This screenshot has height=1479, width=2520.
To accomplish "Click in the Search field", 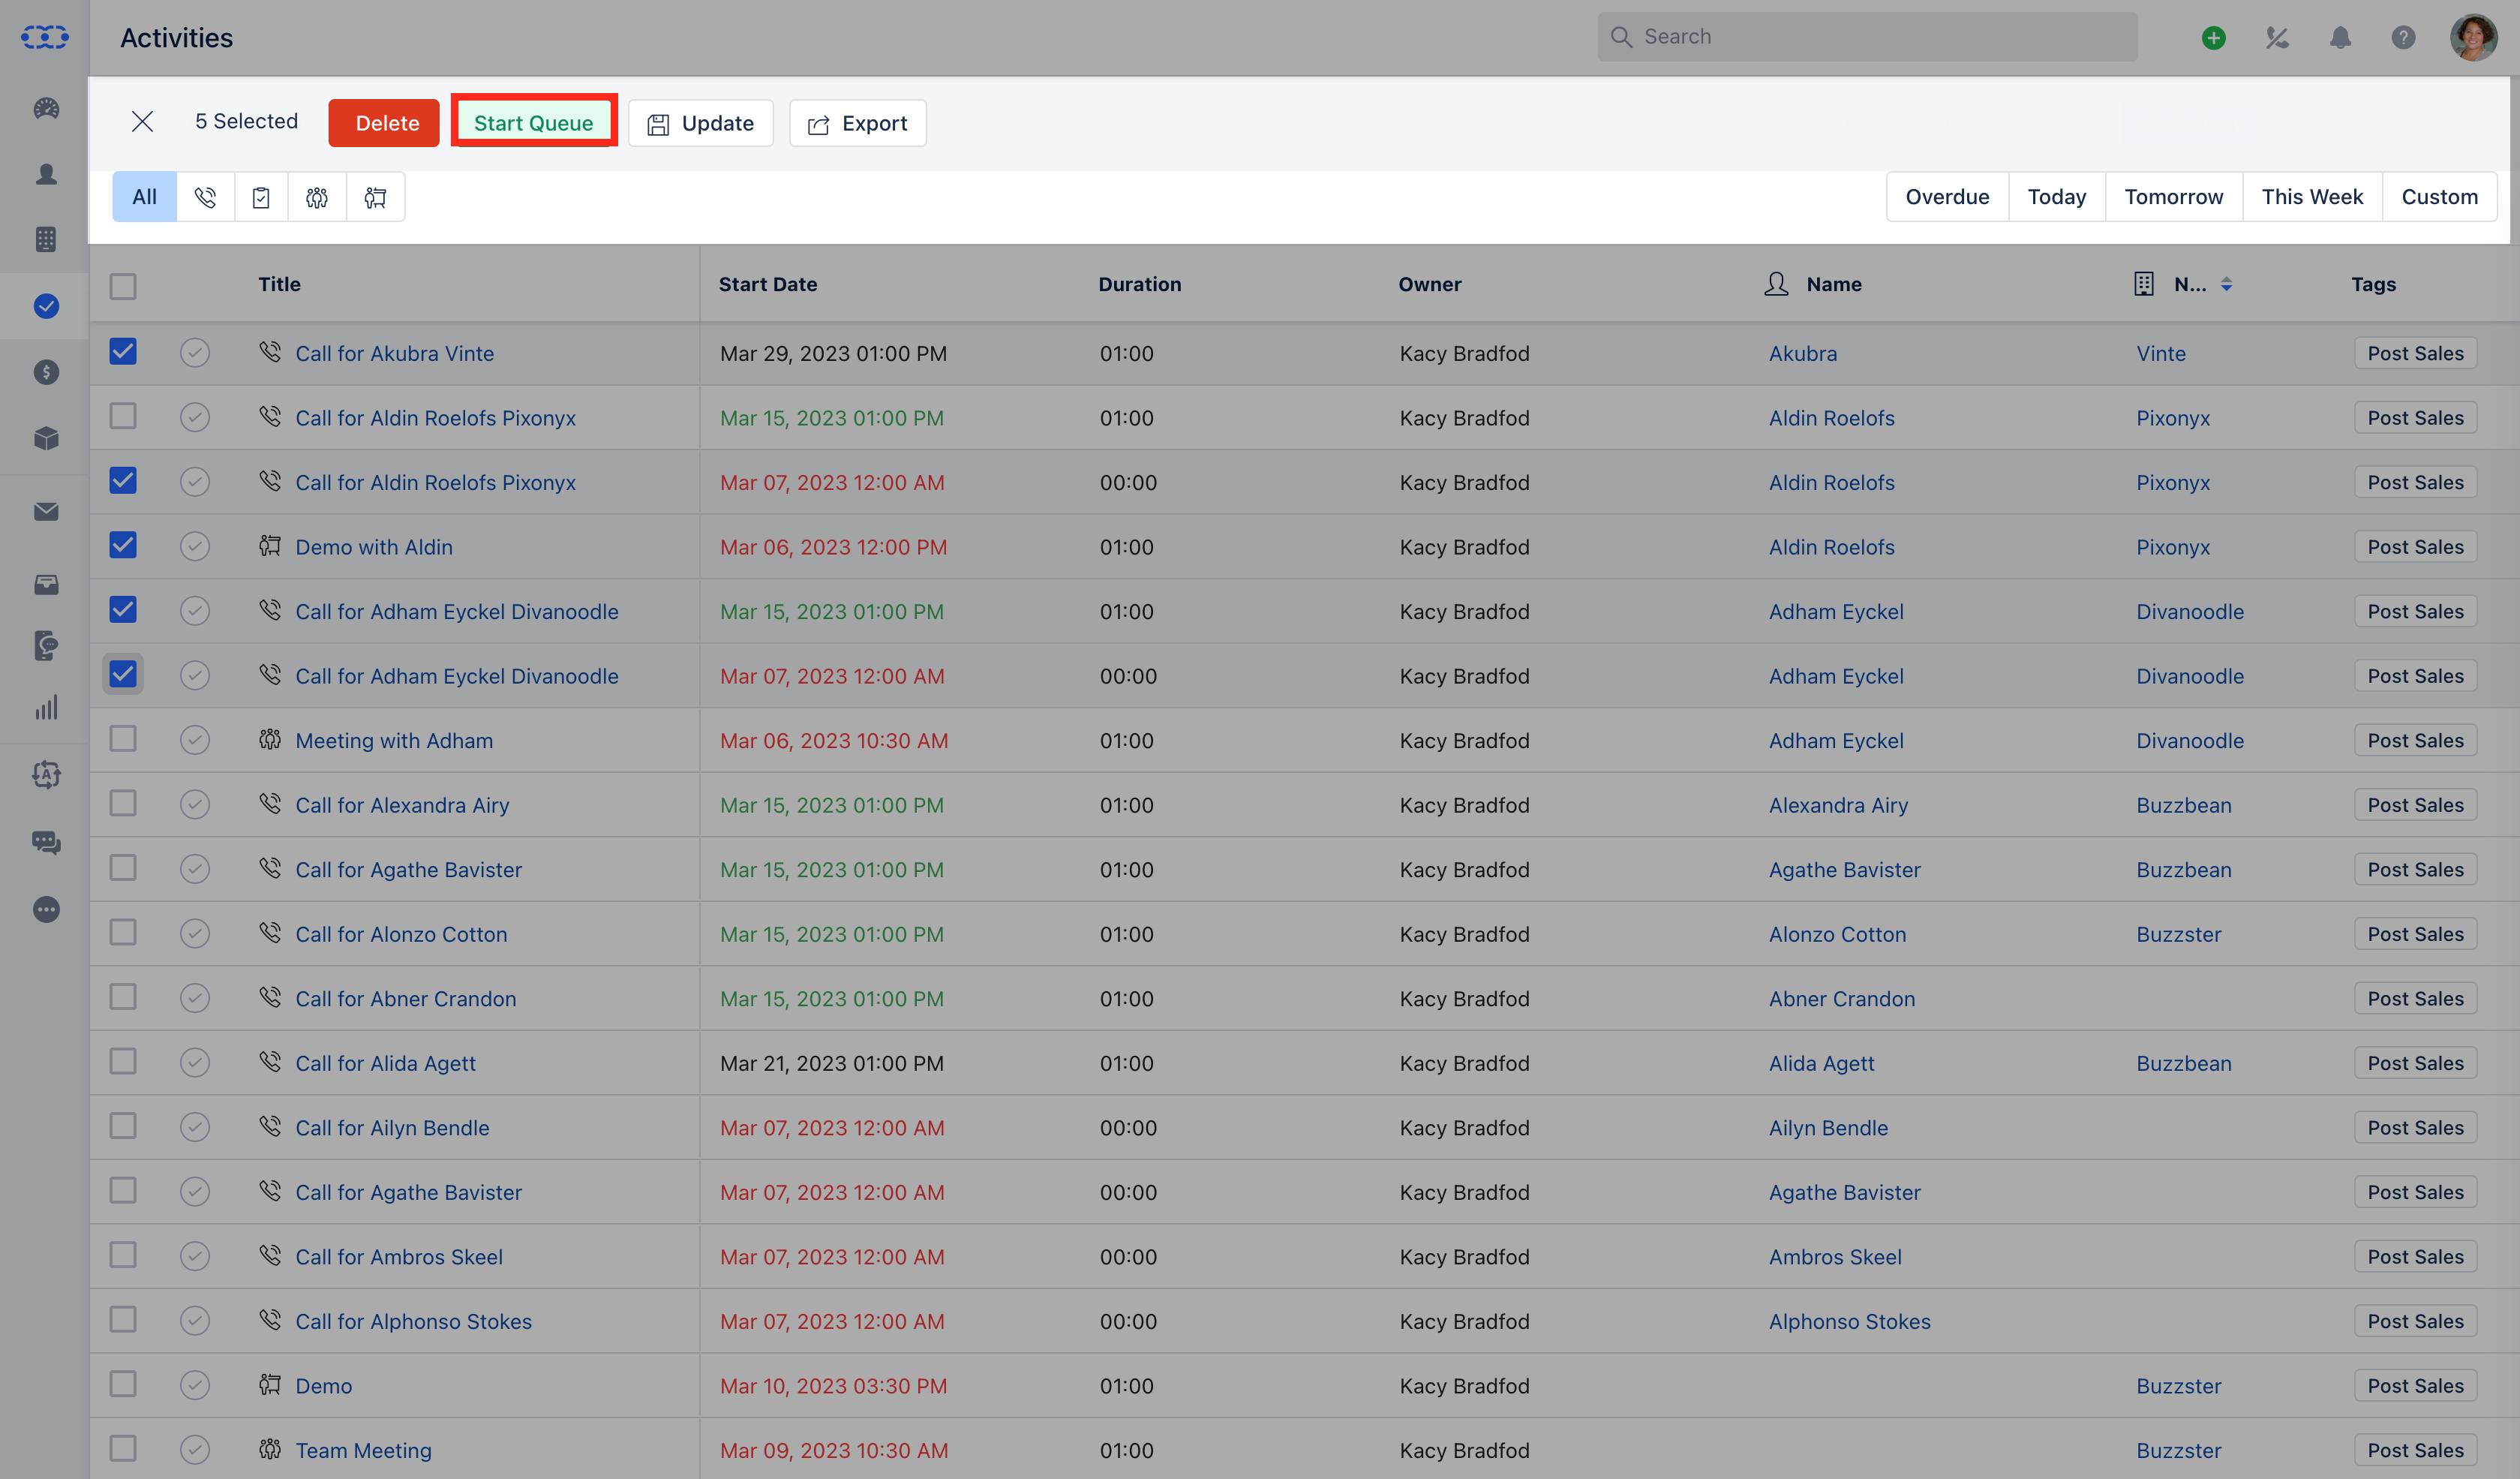I will pyautogui.click(x=1867, y=37).
